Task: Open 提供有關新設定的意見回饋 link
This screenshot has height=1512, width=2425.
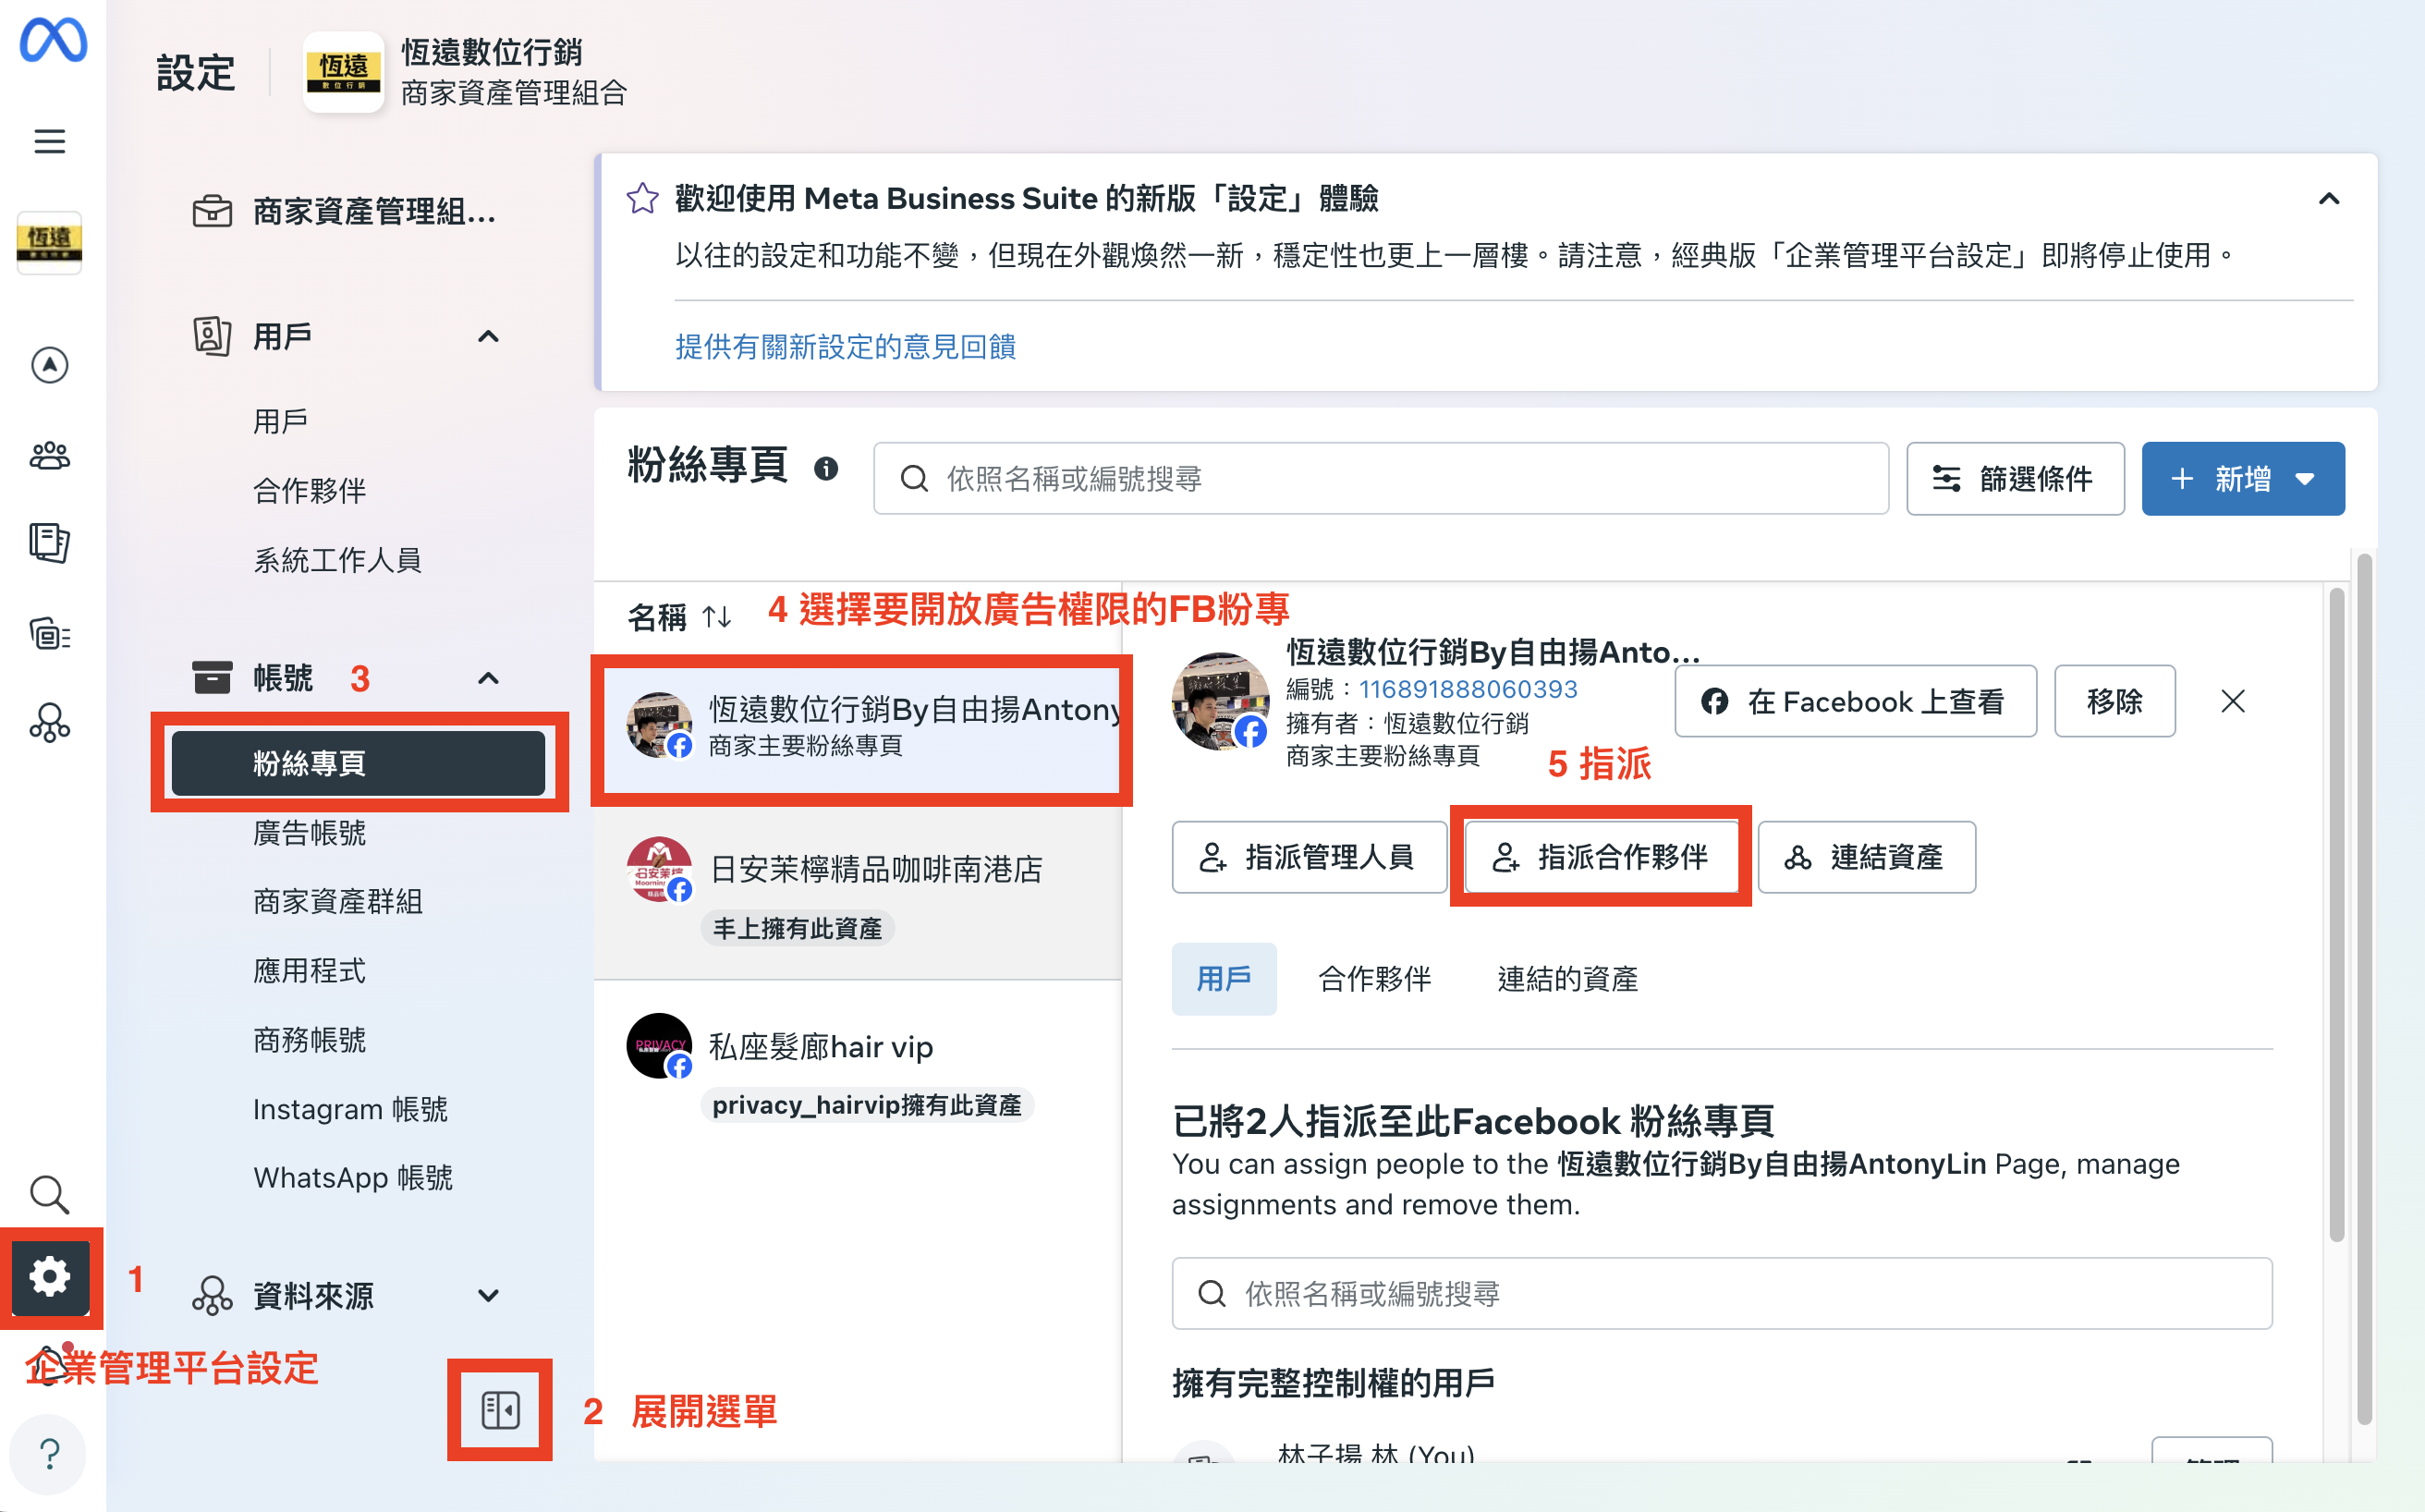Action: 845,347
